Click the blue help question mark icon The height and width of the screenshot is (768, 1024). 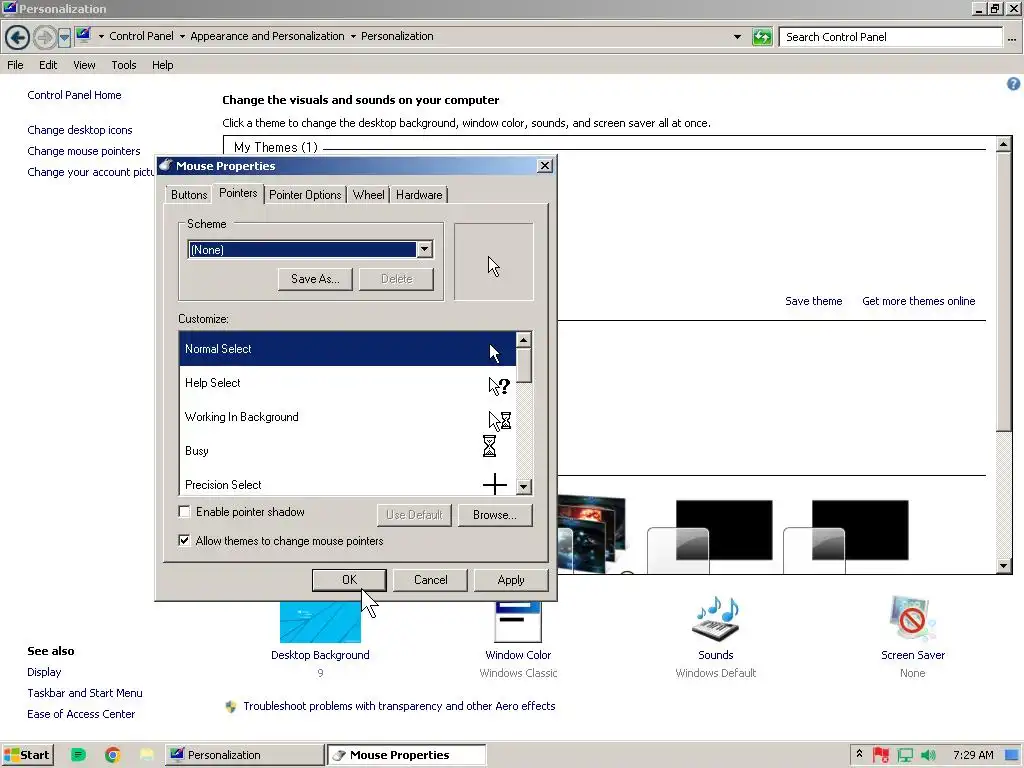point(1014,84)
